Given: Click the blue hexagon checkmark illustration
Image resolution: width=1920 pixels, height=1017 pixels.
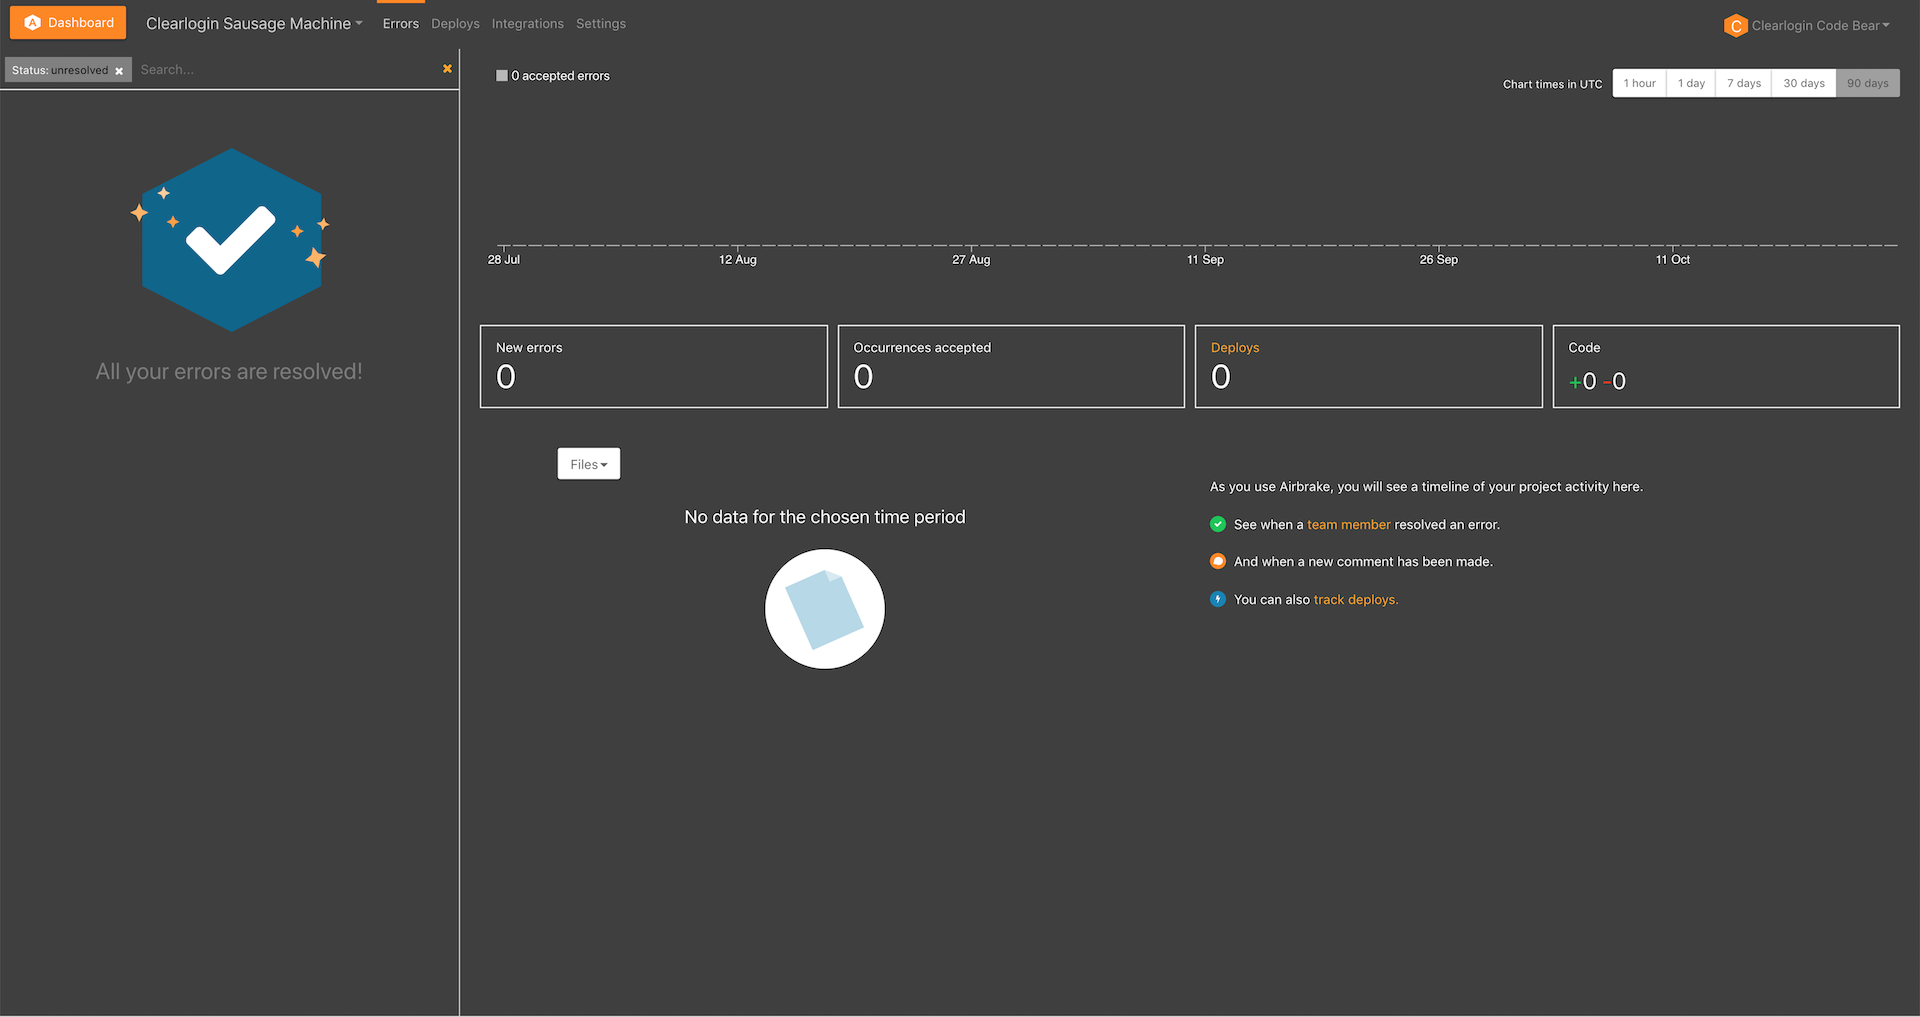Looking at the screenshot, I should (231, 240).
